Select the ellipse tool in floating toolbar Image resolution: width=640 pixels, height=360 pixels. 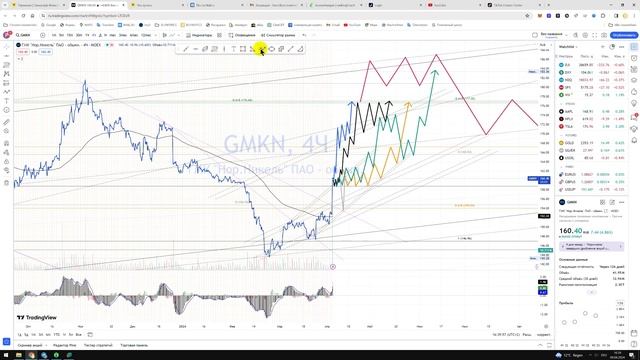[271, 49]
